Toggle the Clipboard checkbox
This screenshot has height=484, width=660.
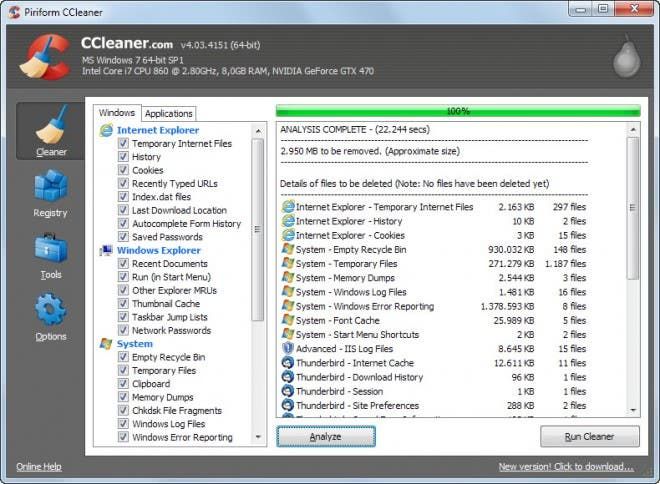point(123,383)
